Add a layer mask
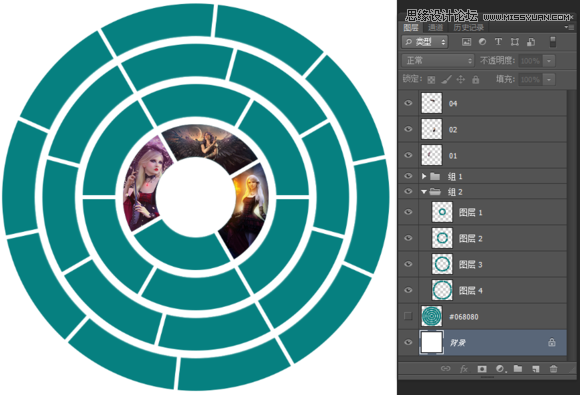This screenshot has height=395, width=580. coord(482,368)
